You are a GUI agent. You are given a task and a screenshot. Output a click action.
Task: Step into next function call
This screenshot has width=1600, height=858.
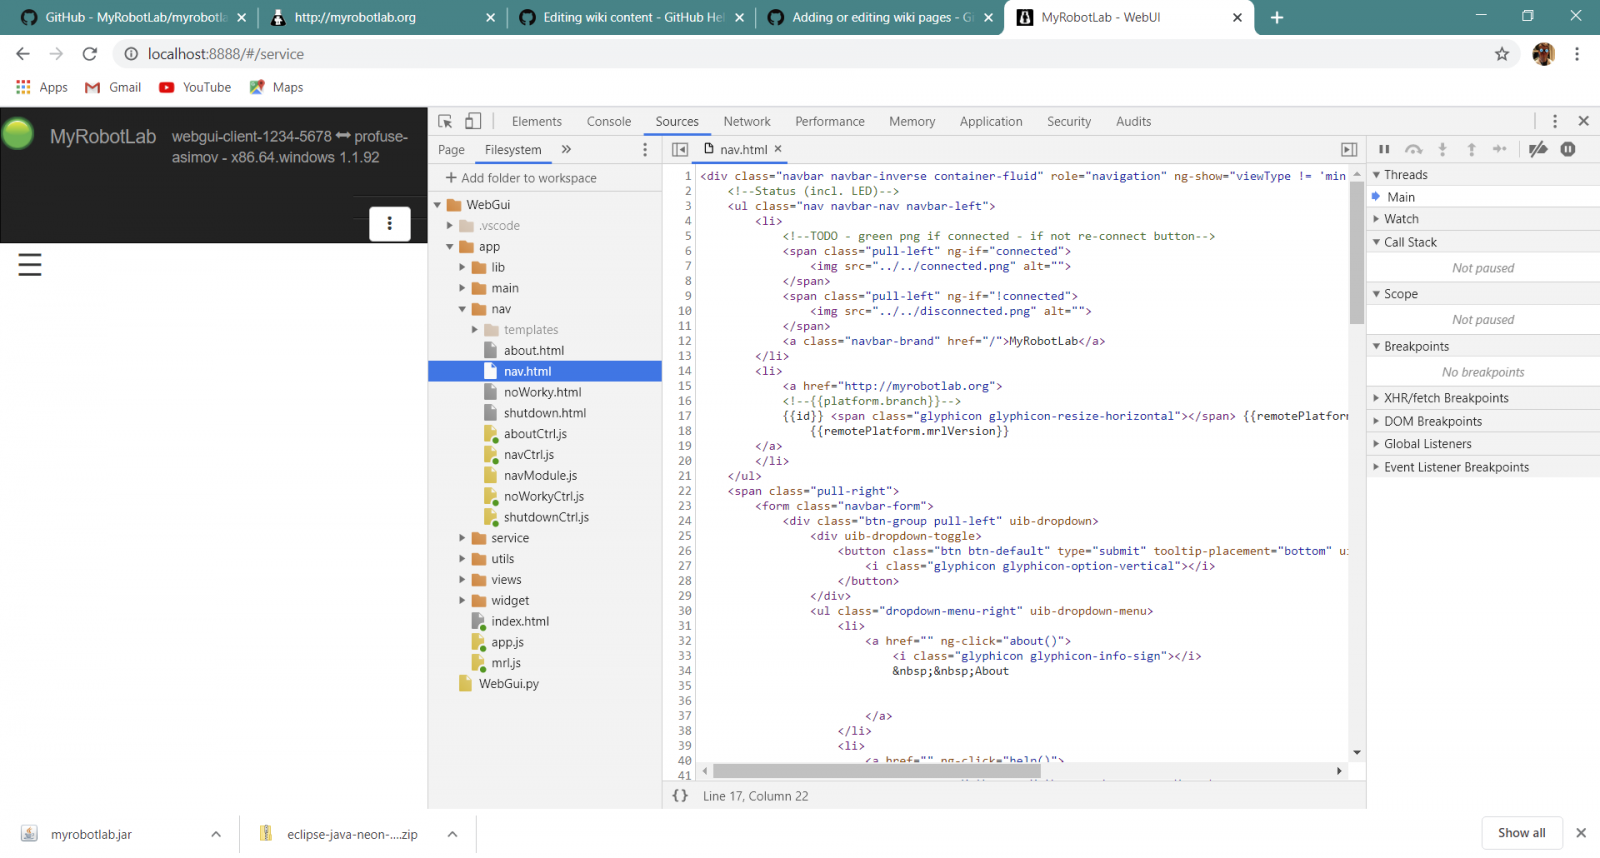[1442, 149]
